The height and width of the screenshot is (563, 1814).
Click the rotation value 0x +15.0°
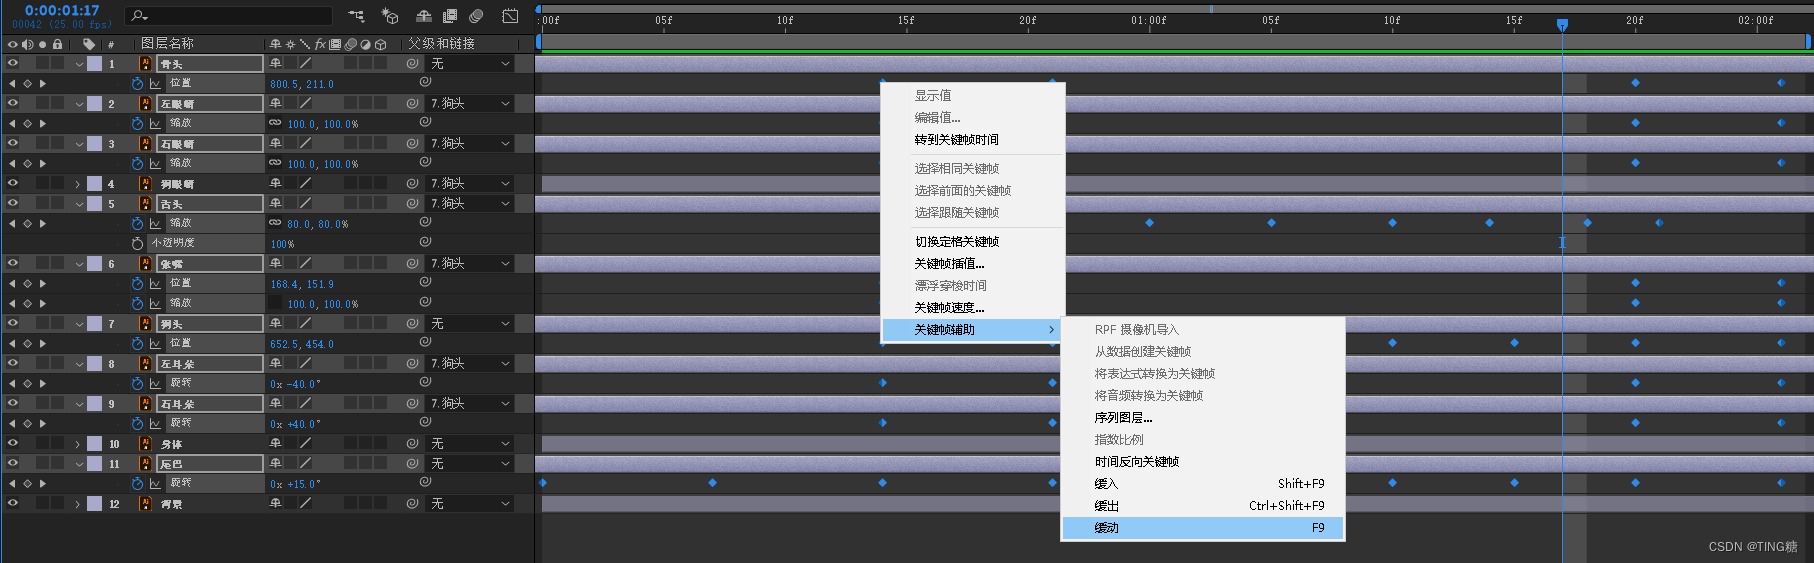[x=295, y=484]
